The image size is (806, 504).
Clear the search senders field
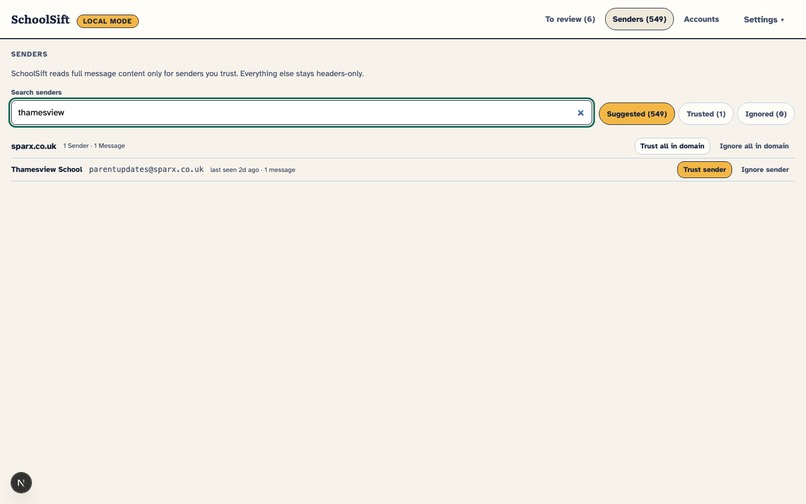click(x=580, y=113)
